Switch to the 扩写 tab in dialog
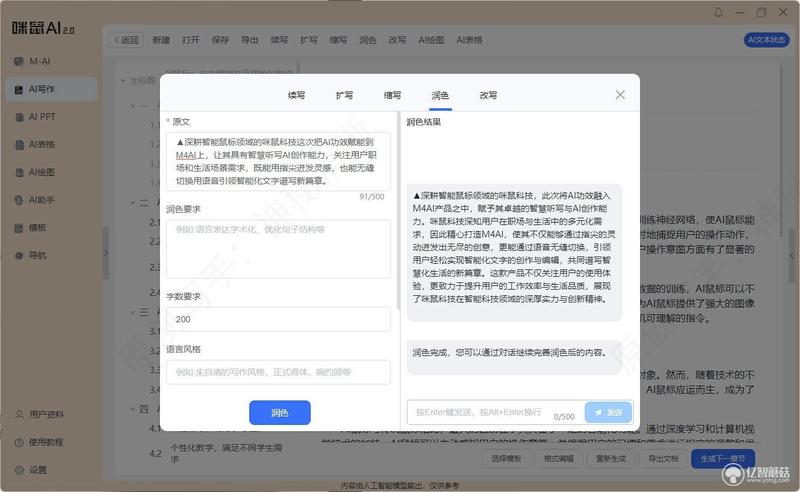The width and height of the screenshot is (800, 492). (x=344, y=95)
